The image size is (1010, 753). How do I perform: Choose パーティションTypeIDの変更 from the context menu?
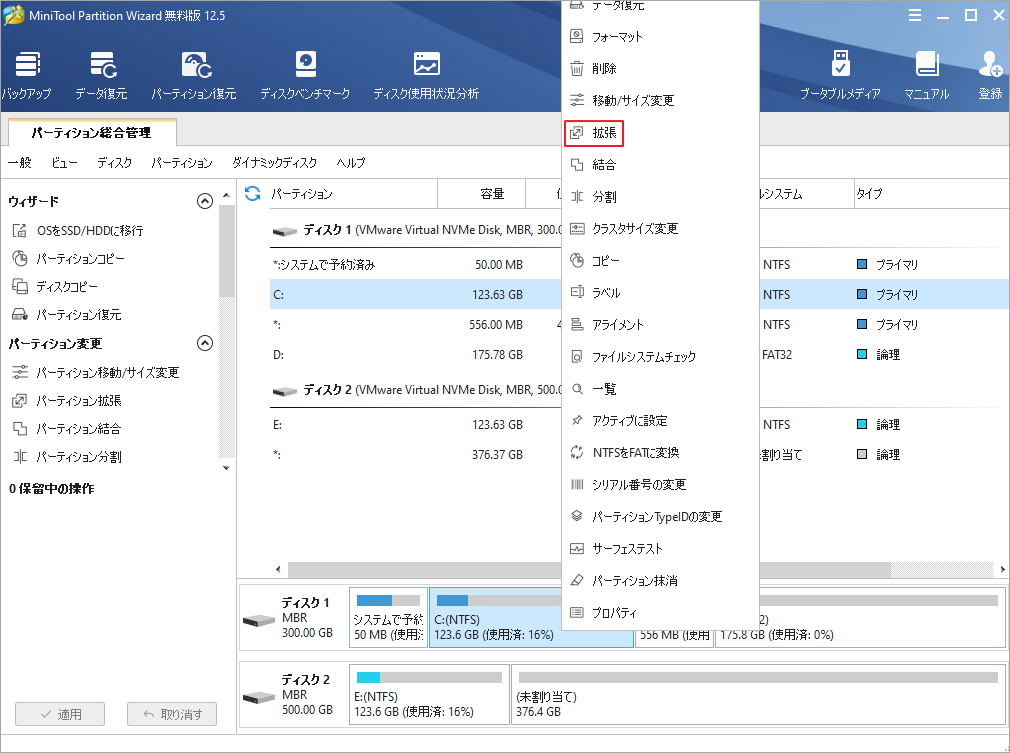tap(660, 517)
